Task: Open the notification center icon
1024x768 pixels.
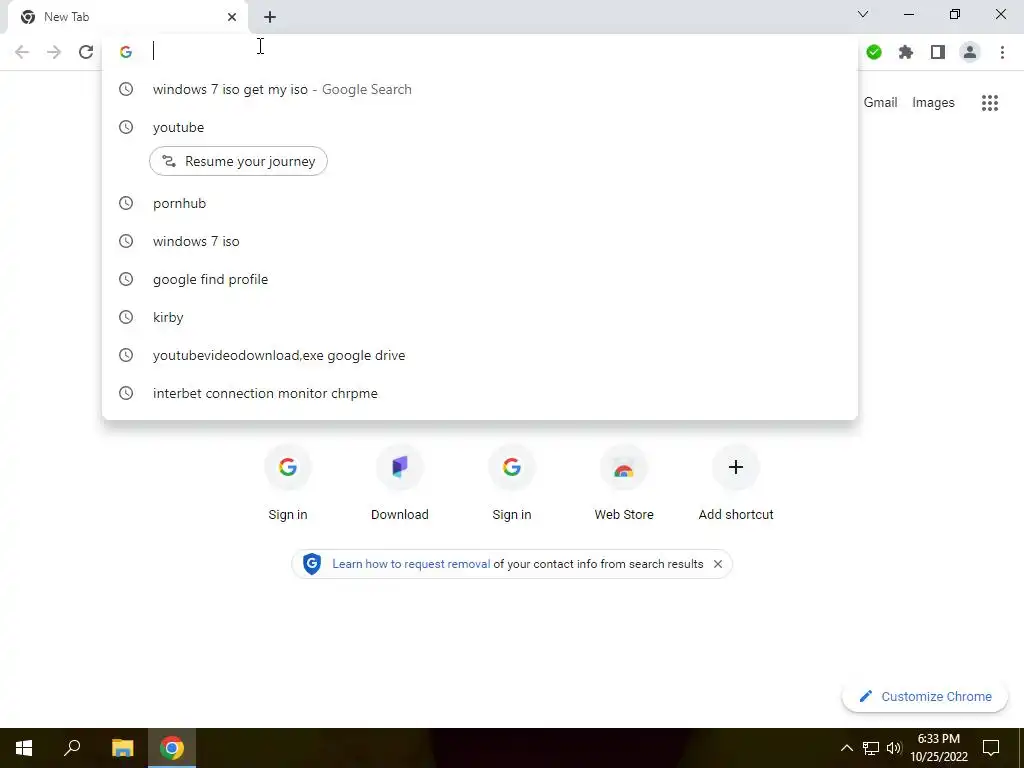Action: click(x=991, y=748)
